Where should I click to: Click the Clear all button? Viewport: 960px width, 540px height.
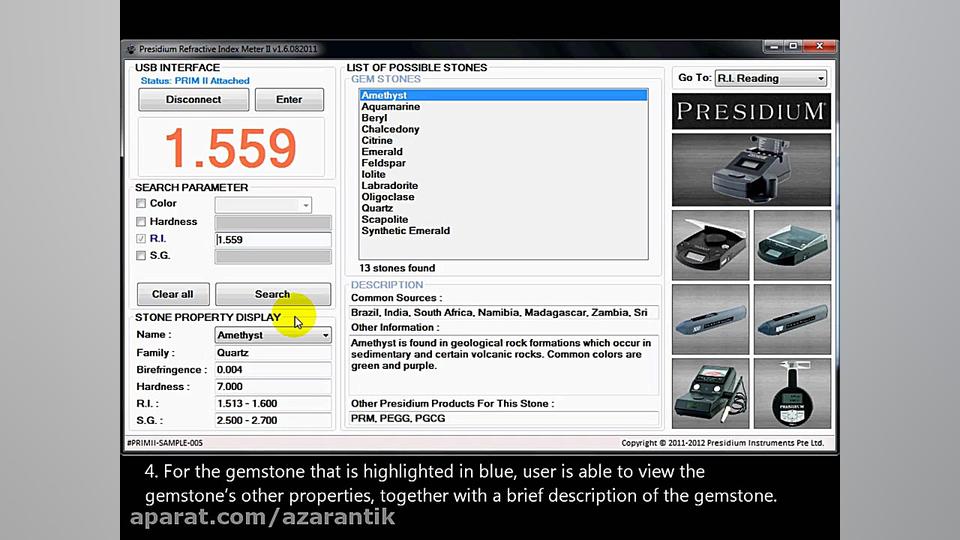point(173,294)
